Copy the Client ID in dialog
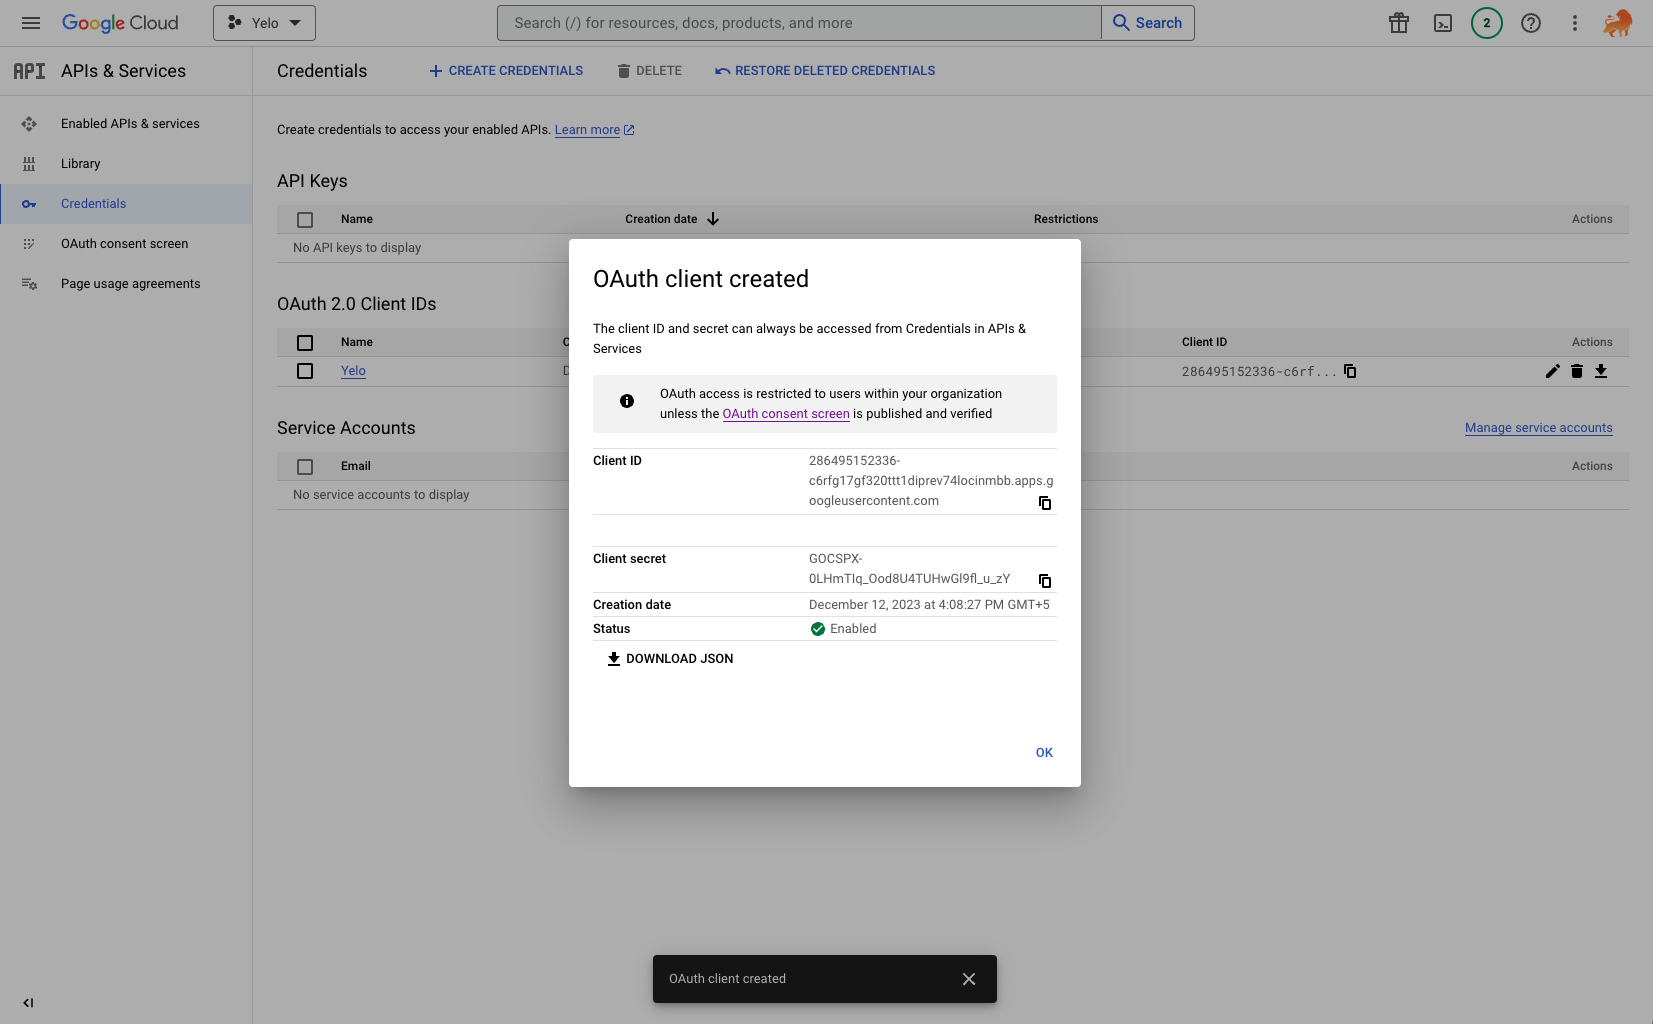Viewport: 1653px width, 1024px height. (1045, 503)
